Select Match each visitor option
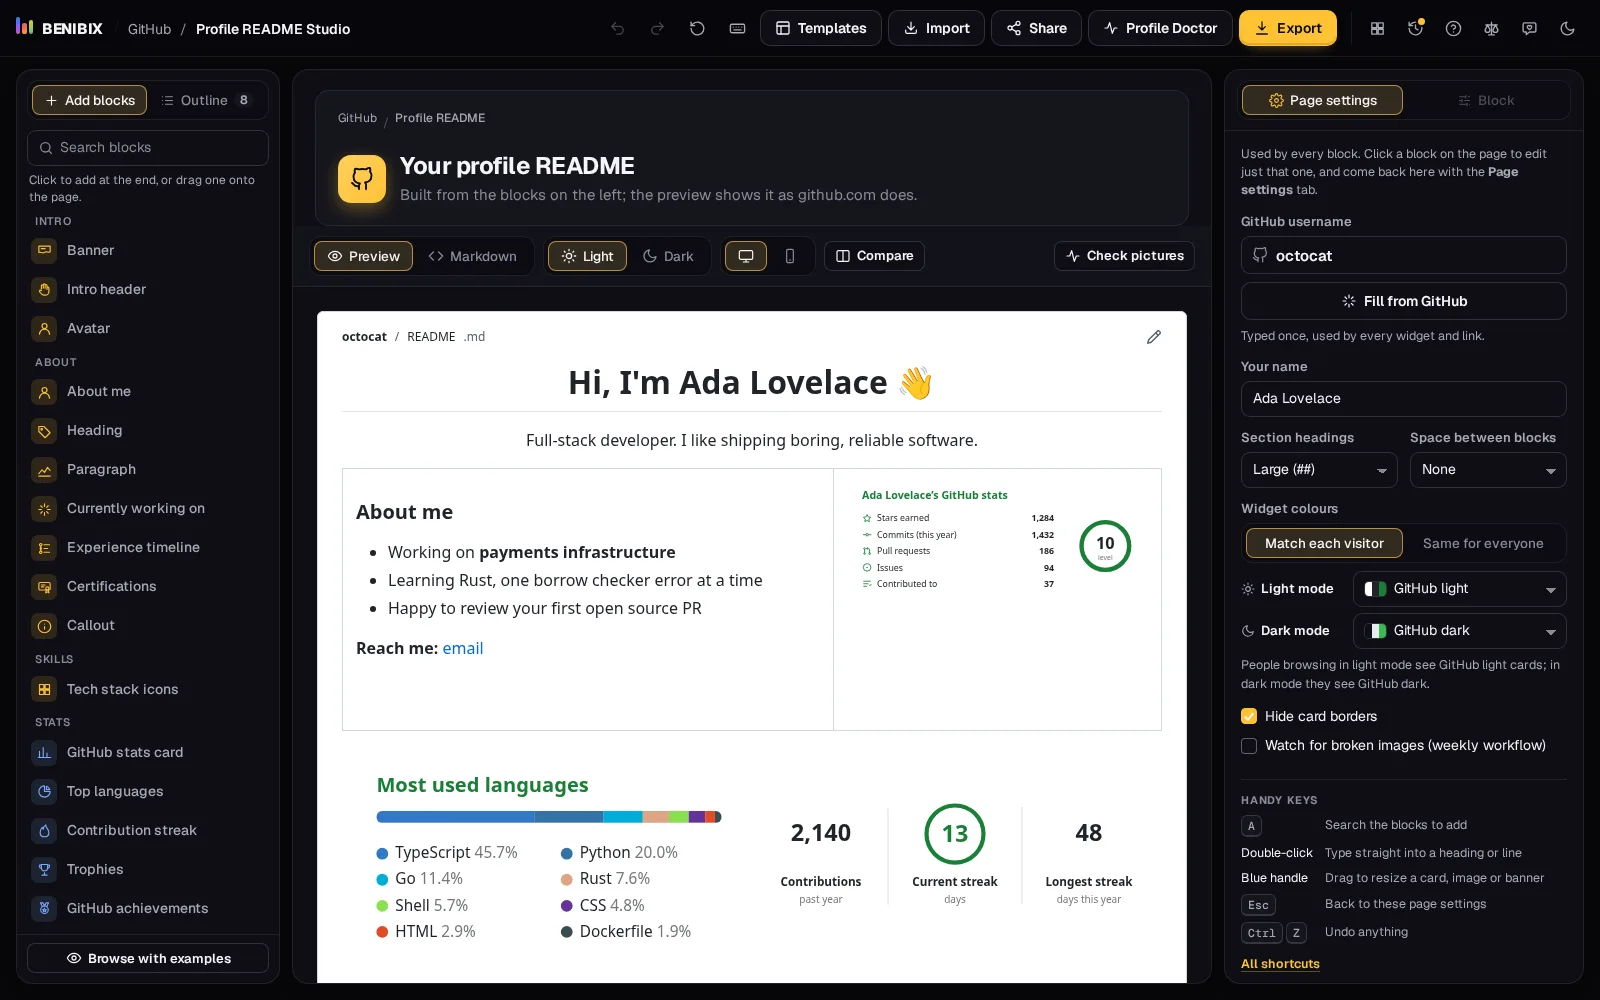 pyautogui.click(x=1324, y=543)
